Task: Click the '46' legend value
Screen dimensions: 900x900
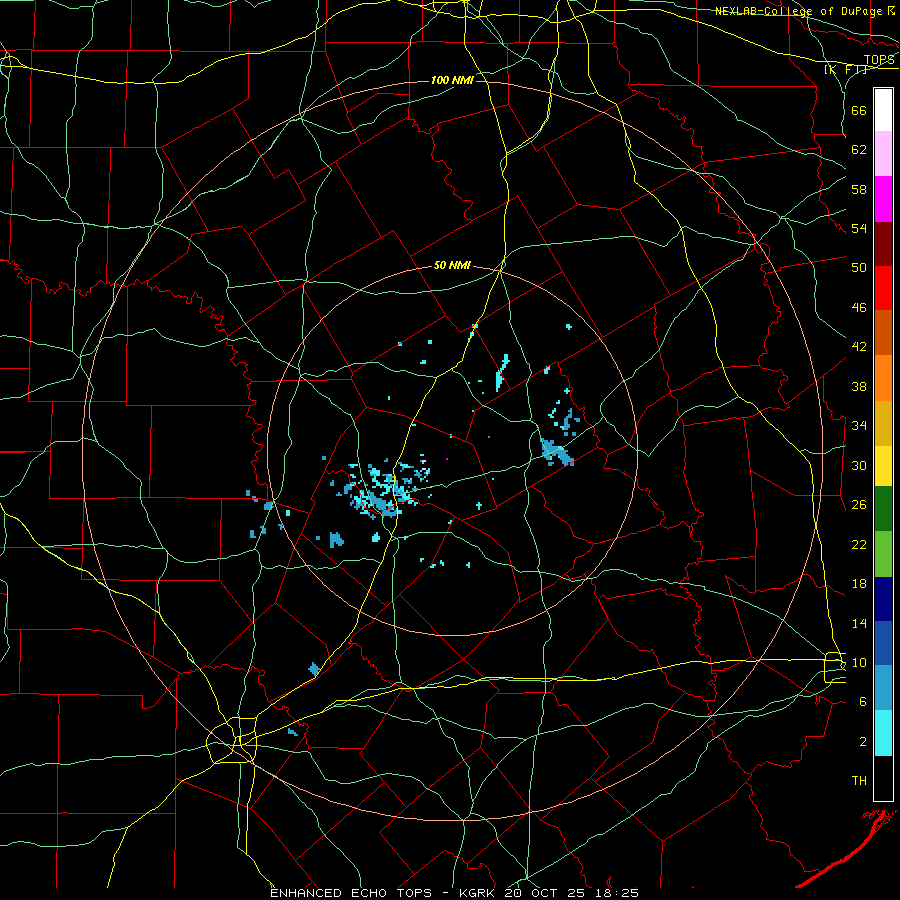Action: tap(859, 308)
